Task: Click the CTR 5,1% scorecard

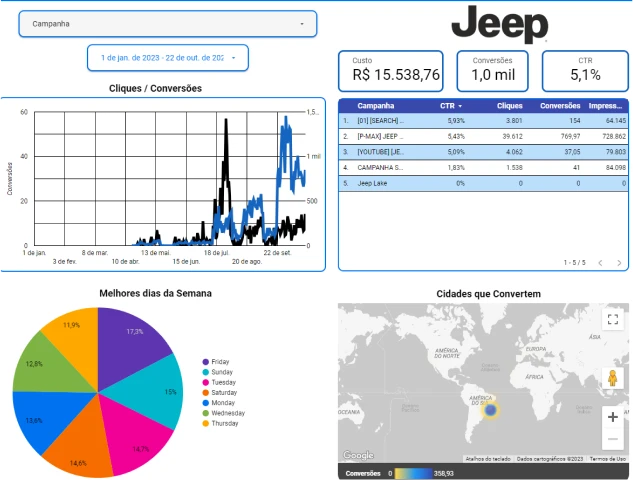Action: (585, 71)
